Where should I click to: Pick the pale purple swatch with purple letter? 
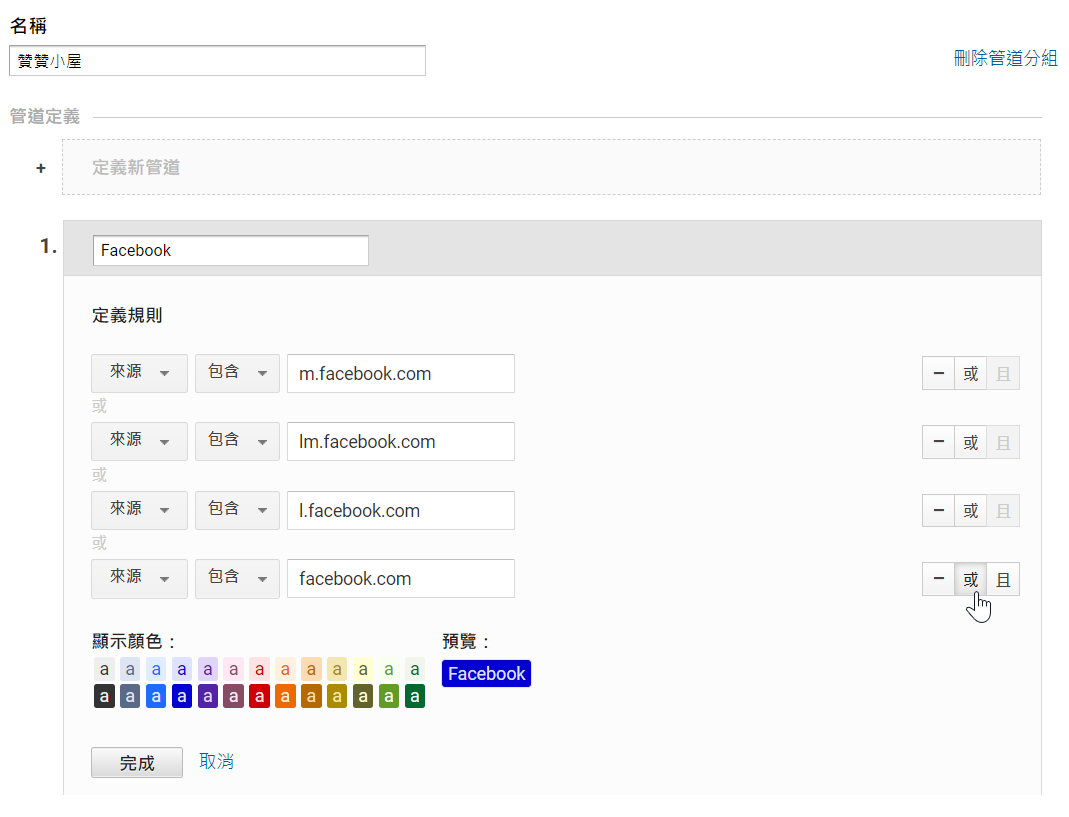[208, 669]
